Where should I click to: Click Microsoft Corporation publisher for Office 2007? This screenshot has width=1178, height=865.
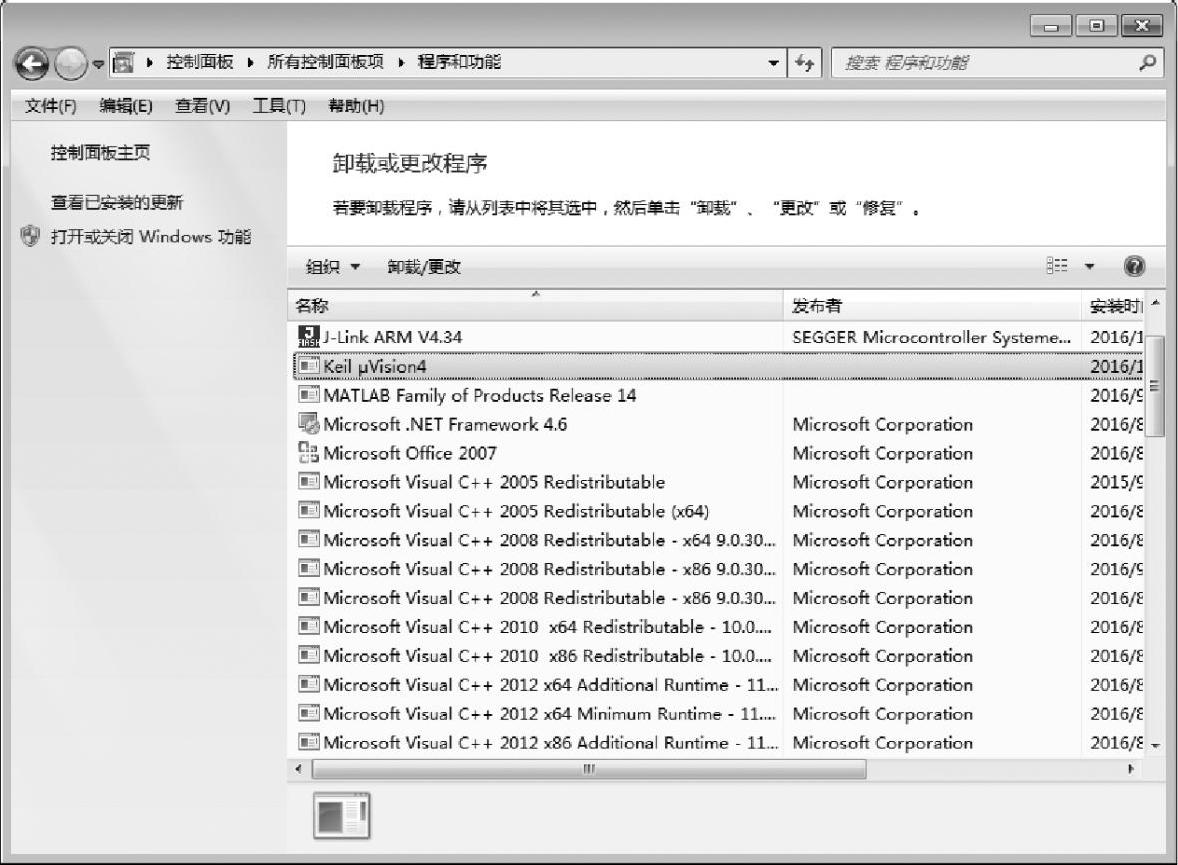click(x=883, y=453)
